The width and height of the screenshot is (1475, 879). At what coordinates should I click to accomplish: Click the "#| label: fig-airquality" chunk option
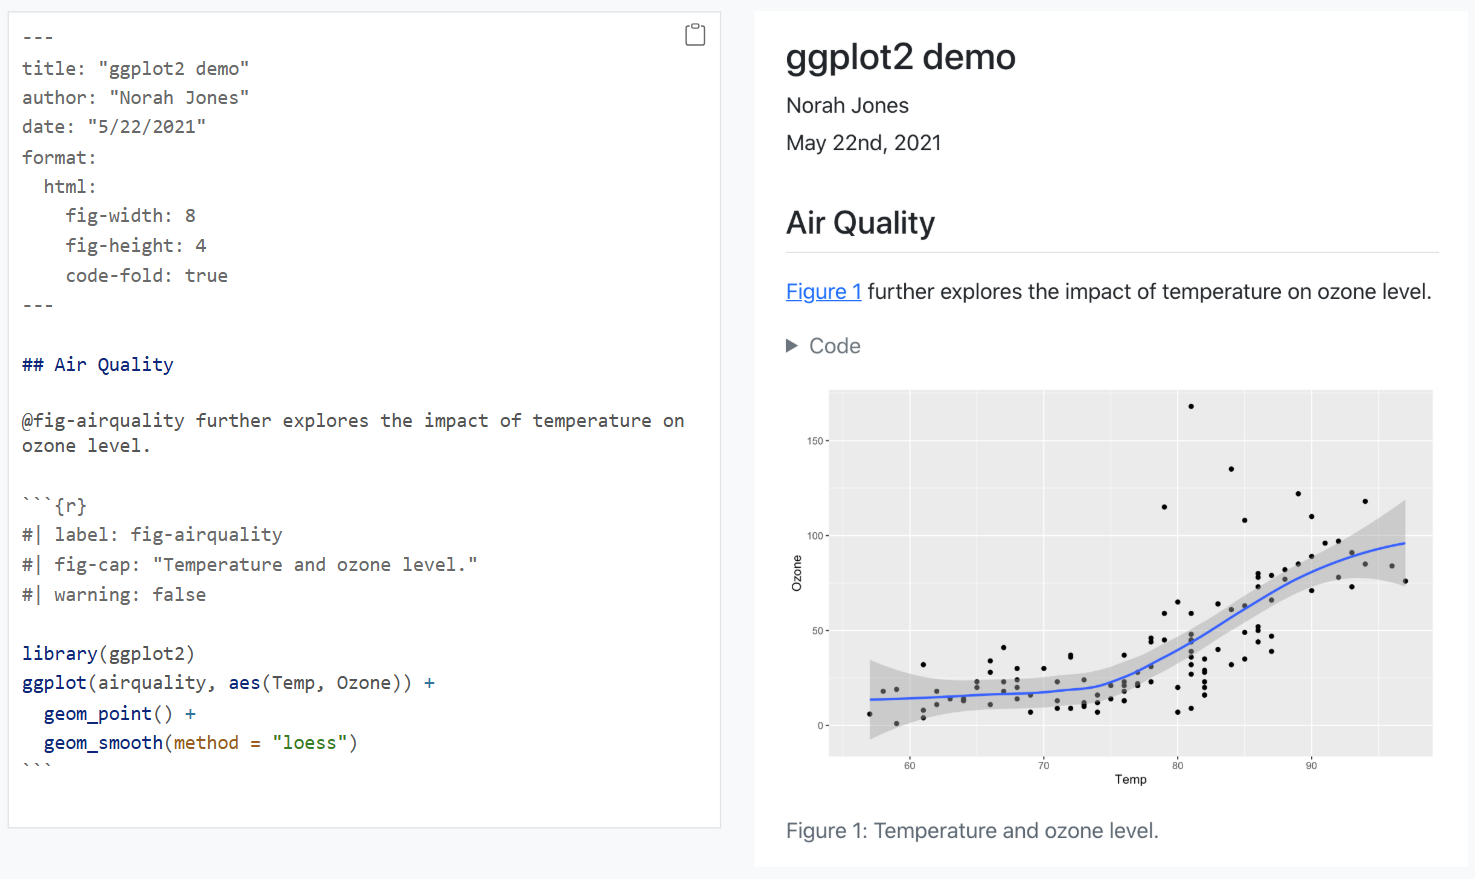[152, 535]
